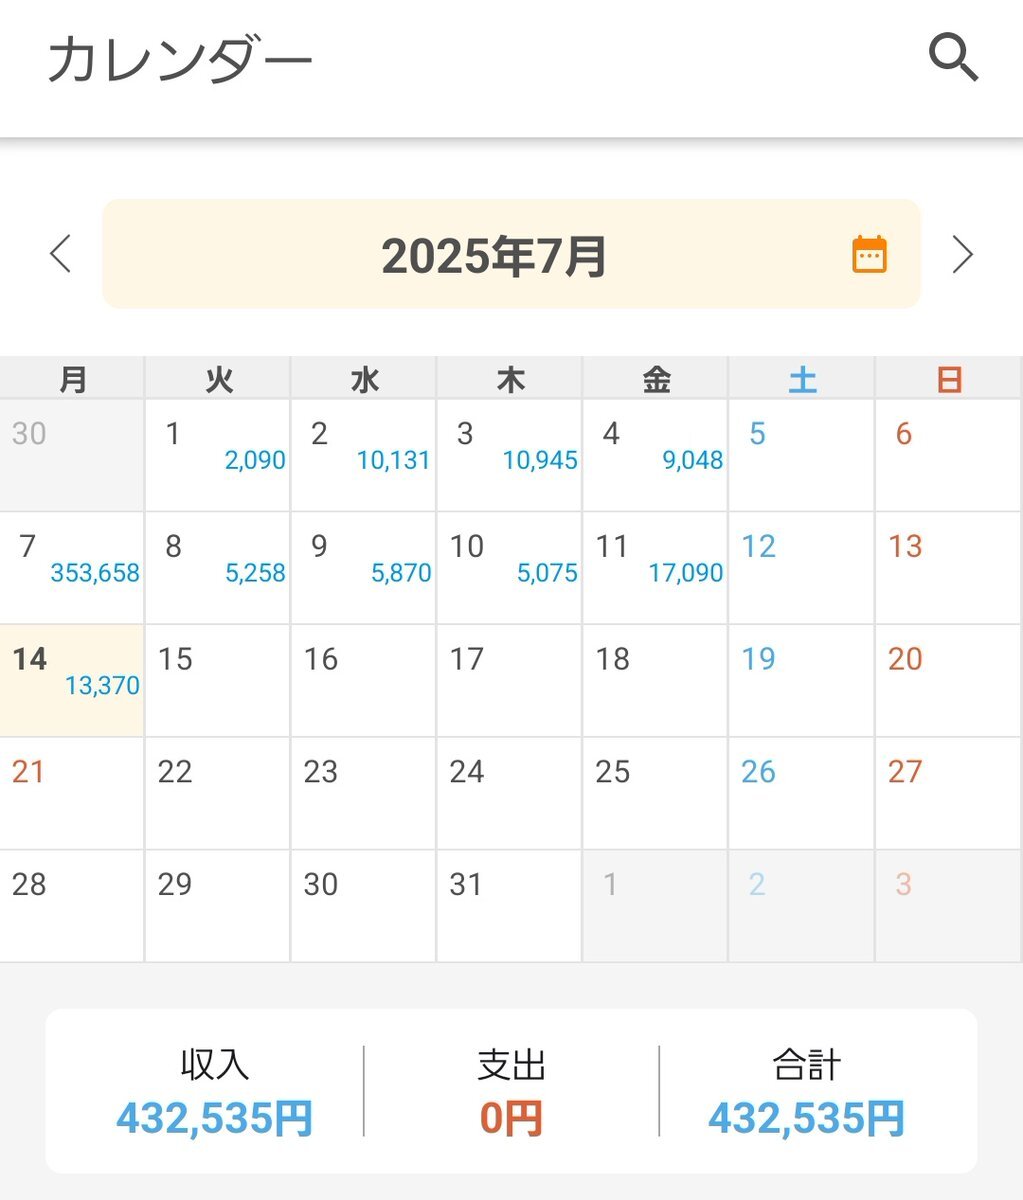Select Saturday July 19
This screenshot has height=1200, width=1023.
802,681
